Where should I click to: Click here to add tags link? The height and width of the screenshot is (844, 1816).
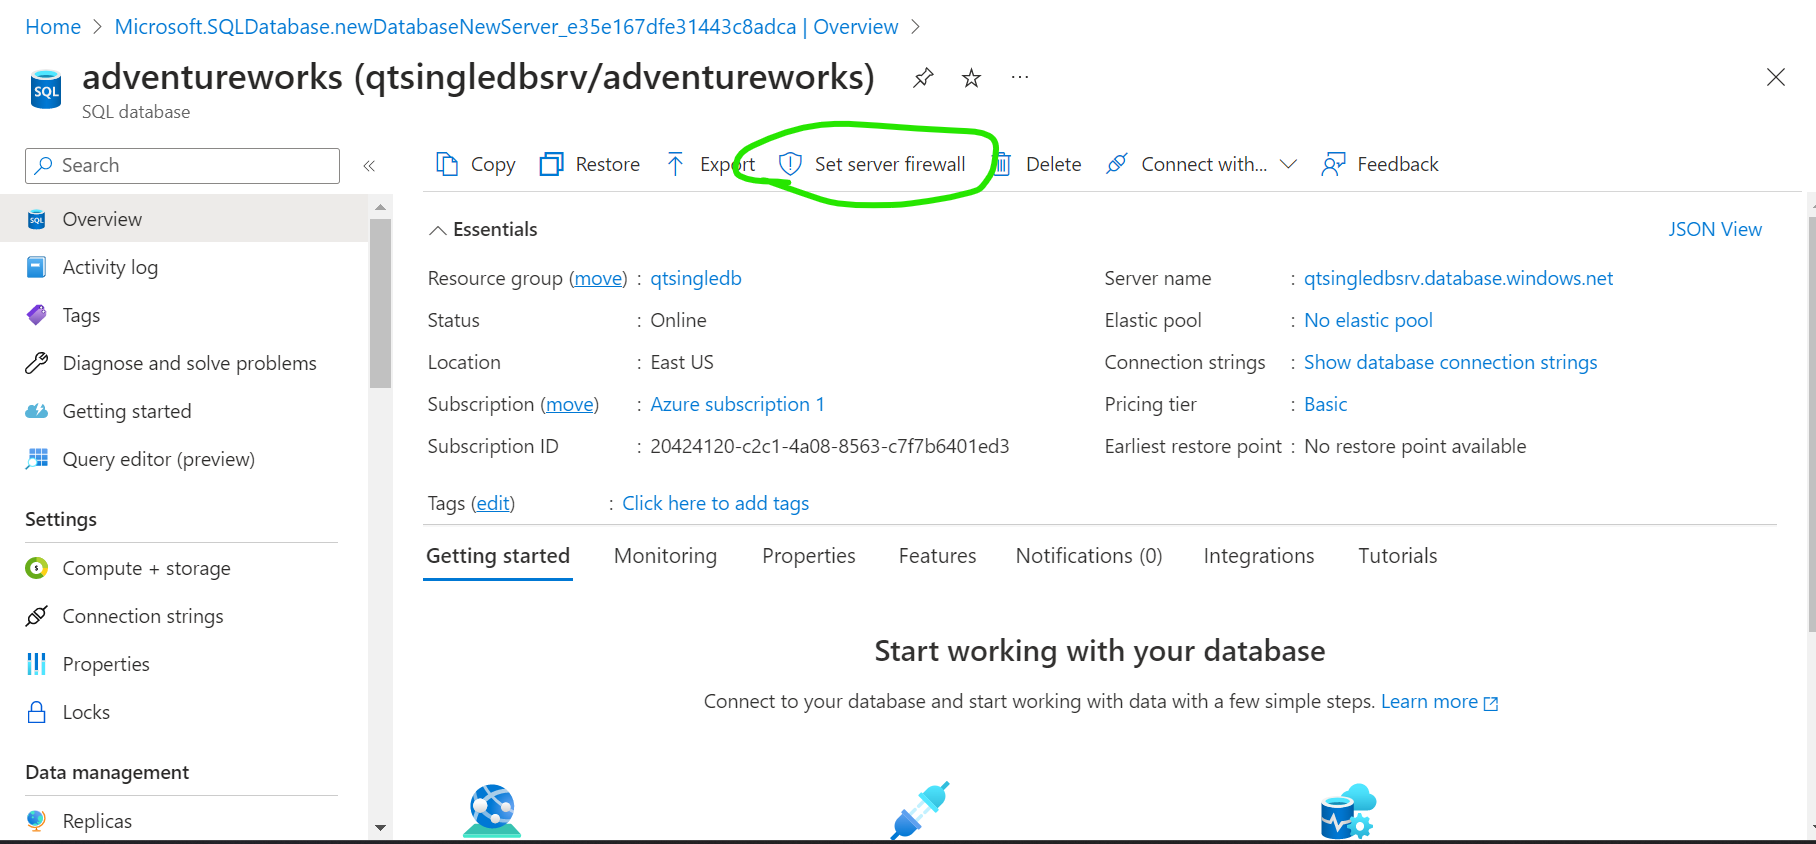(715, 503)
